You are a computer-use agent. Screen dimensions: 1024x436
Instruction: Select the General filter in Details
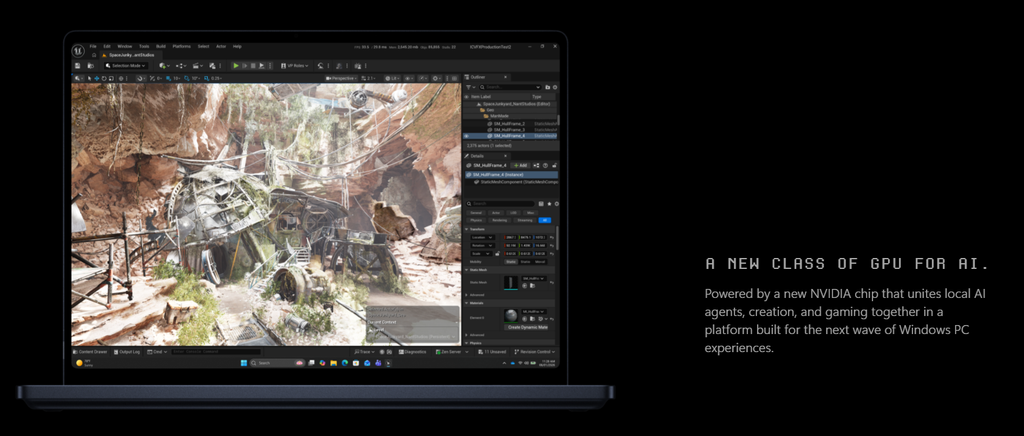(x=476, y=213)
